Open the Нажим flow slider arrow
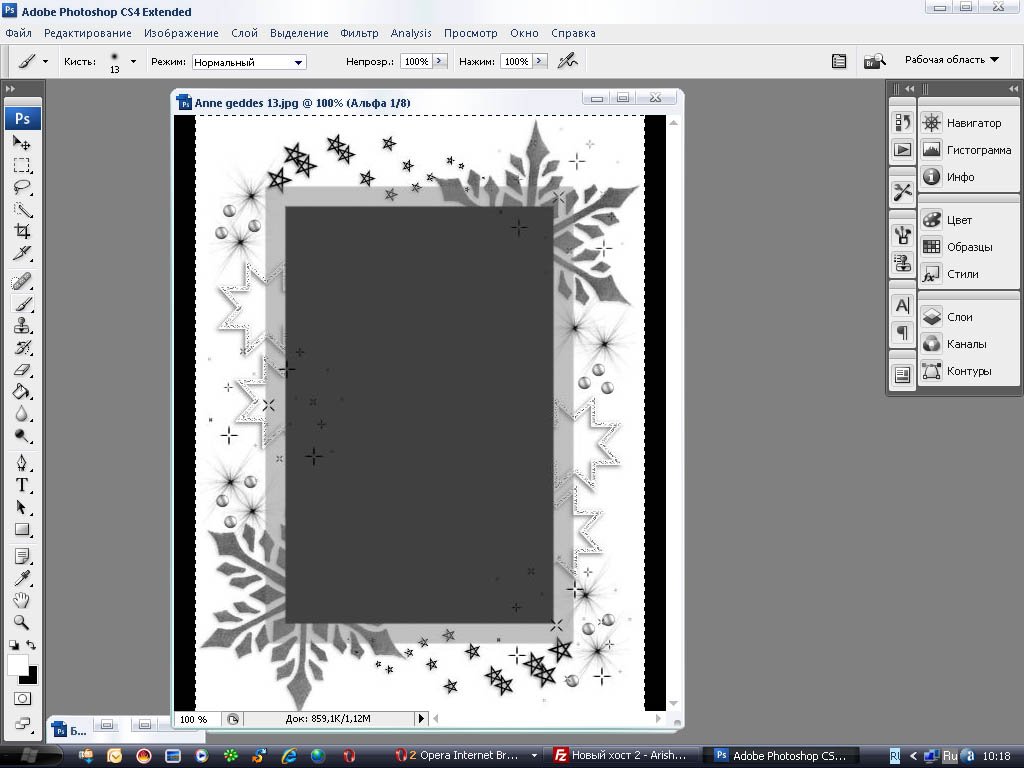The image size is (1024, 768). 539,61
